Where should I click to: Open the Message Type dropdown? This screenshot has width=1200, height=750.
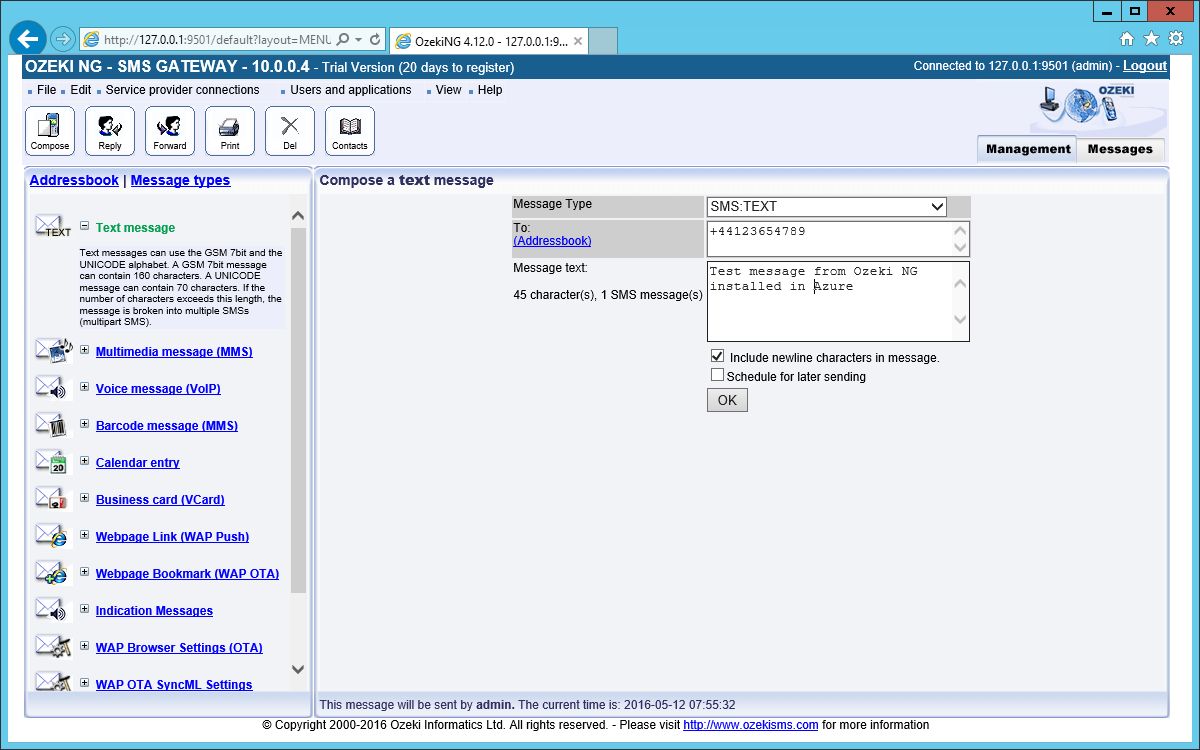[826, 207]
